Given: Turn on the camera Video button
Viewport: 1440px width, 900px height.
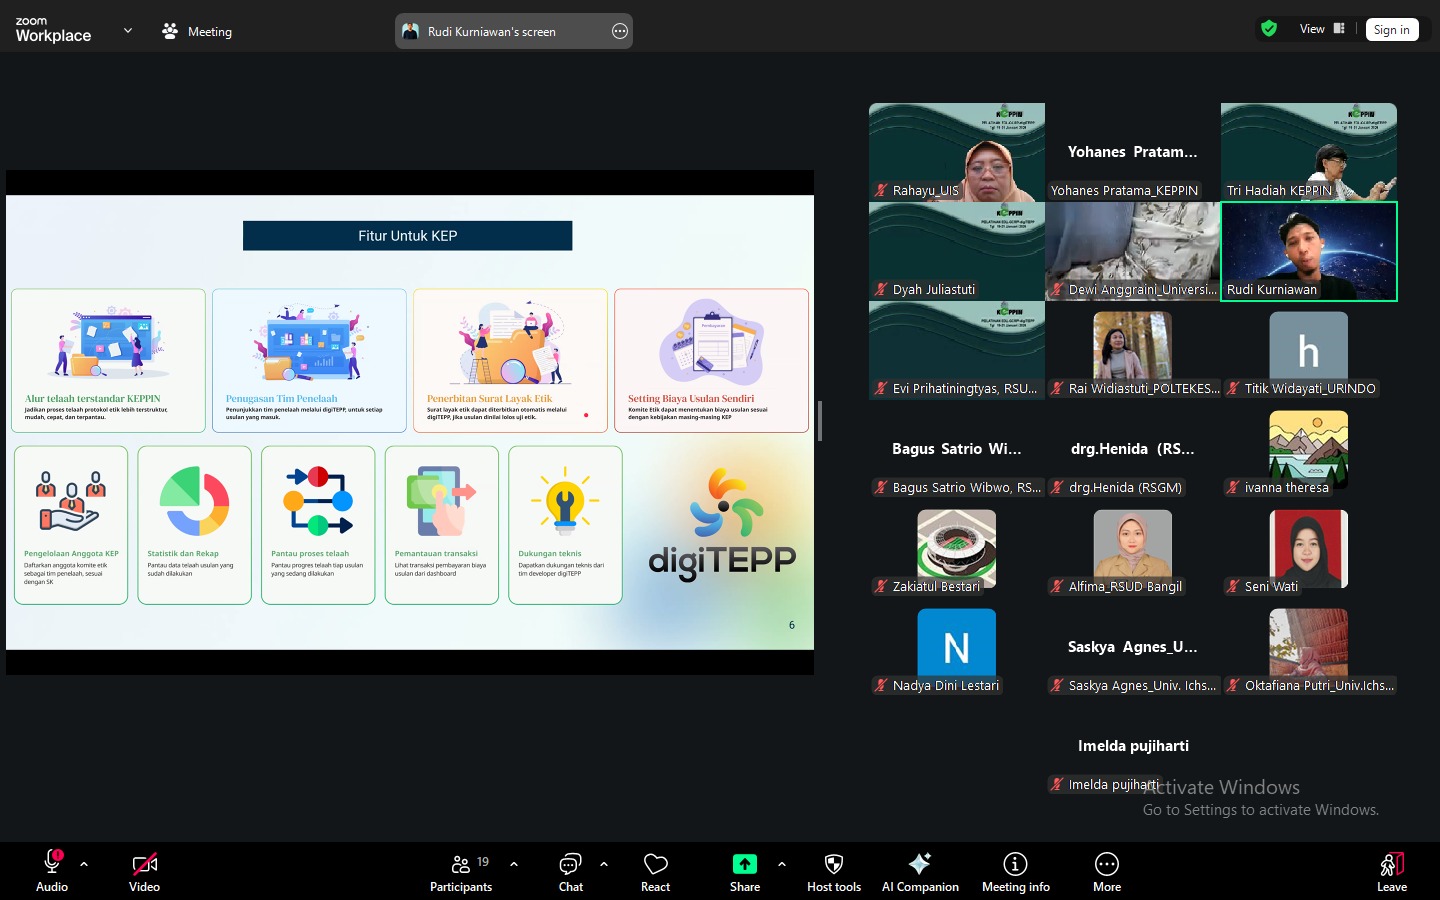Looking at the screenshot, I should (x=144, y=865).
